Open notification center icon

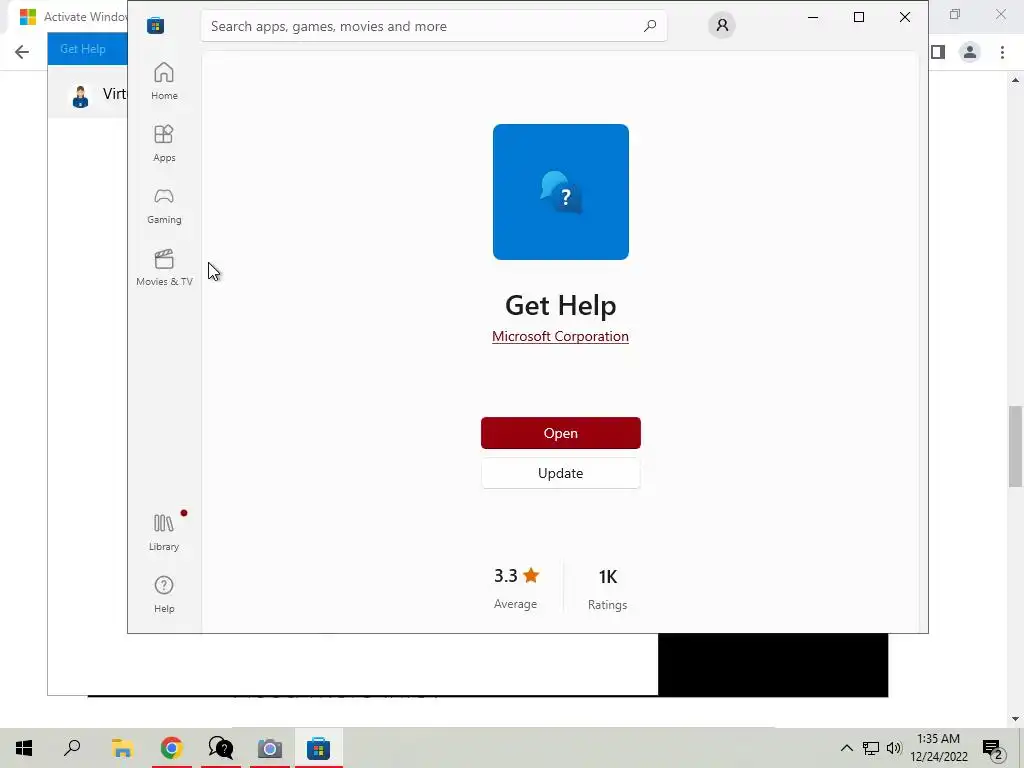tap(993, 748)
